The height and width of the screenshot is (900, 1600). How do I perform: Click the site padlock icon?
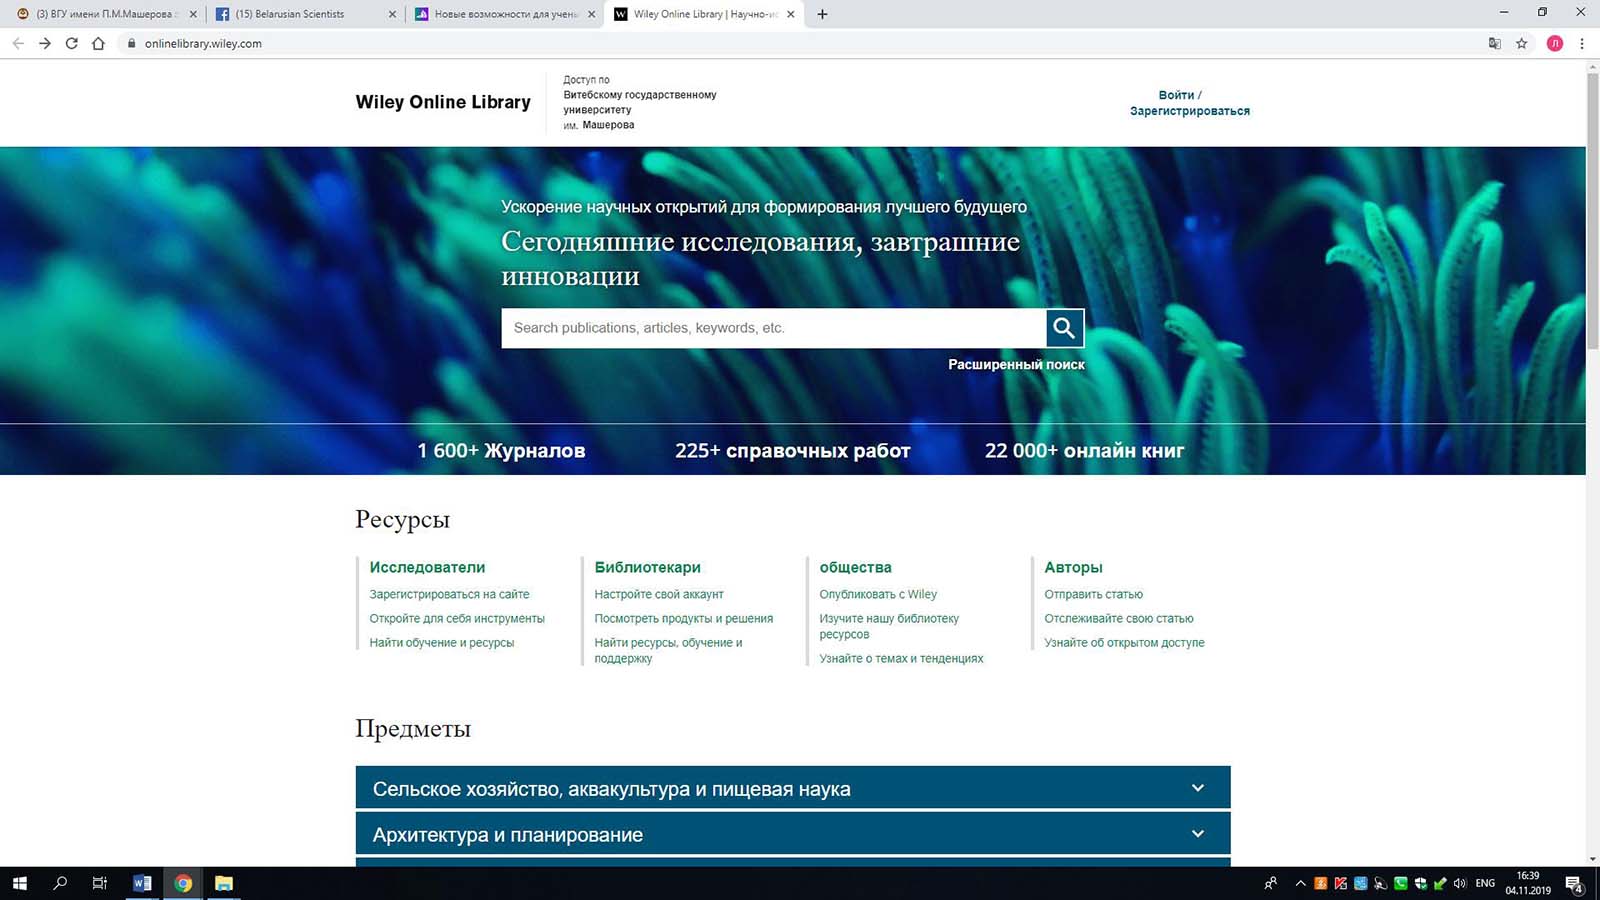pos(131,43)
